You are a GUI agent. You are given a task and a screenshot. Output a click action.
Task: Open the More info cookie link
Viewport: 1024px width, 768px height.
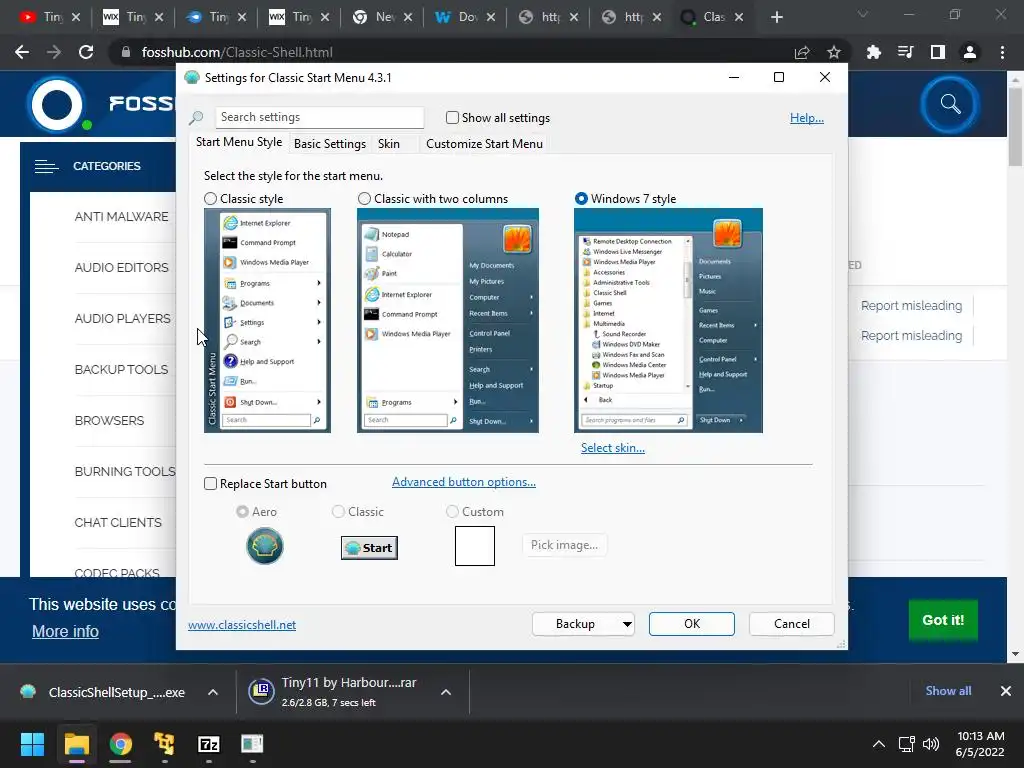click(x=65, y=632)
